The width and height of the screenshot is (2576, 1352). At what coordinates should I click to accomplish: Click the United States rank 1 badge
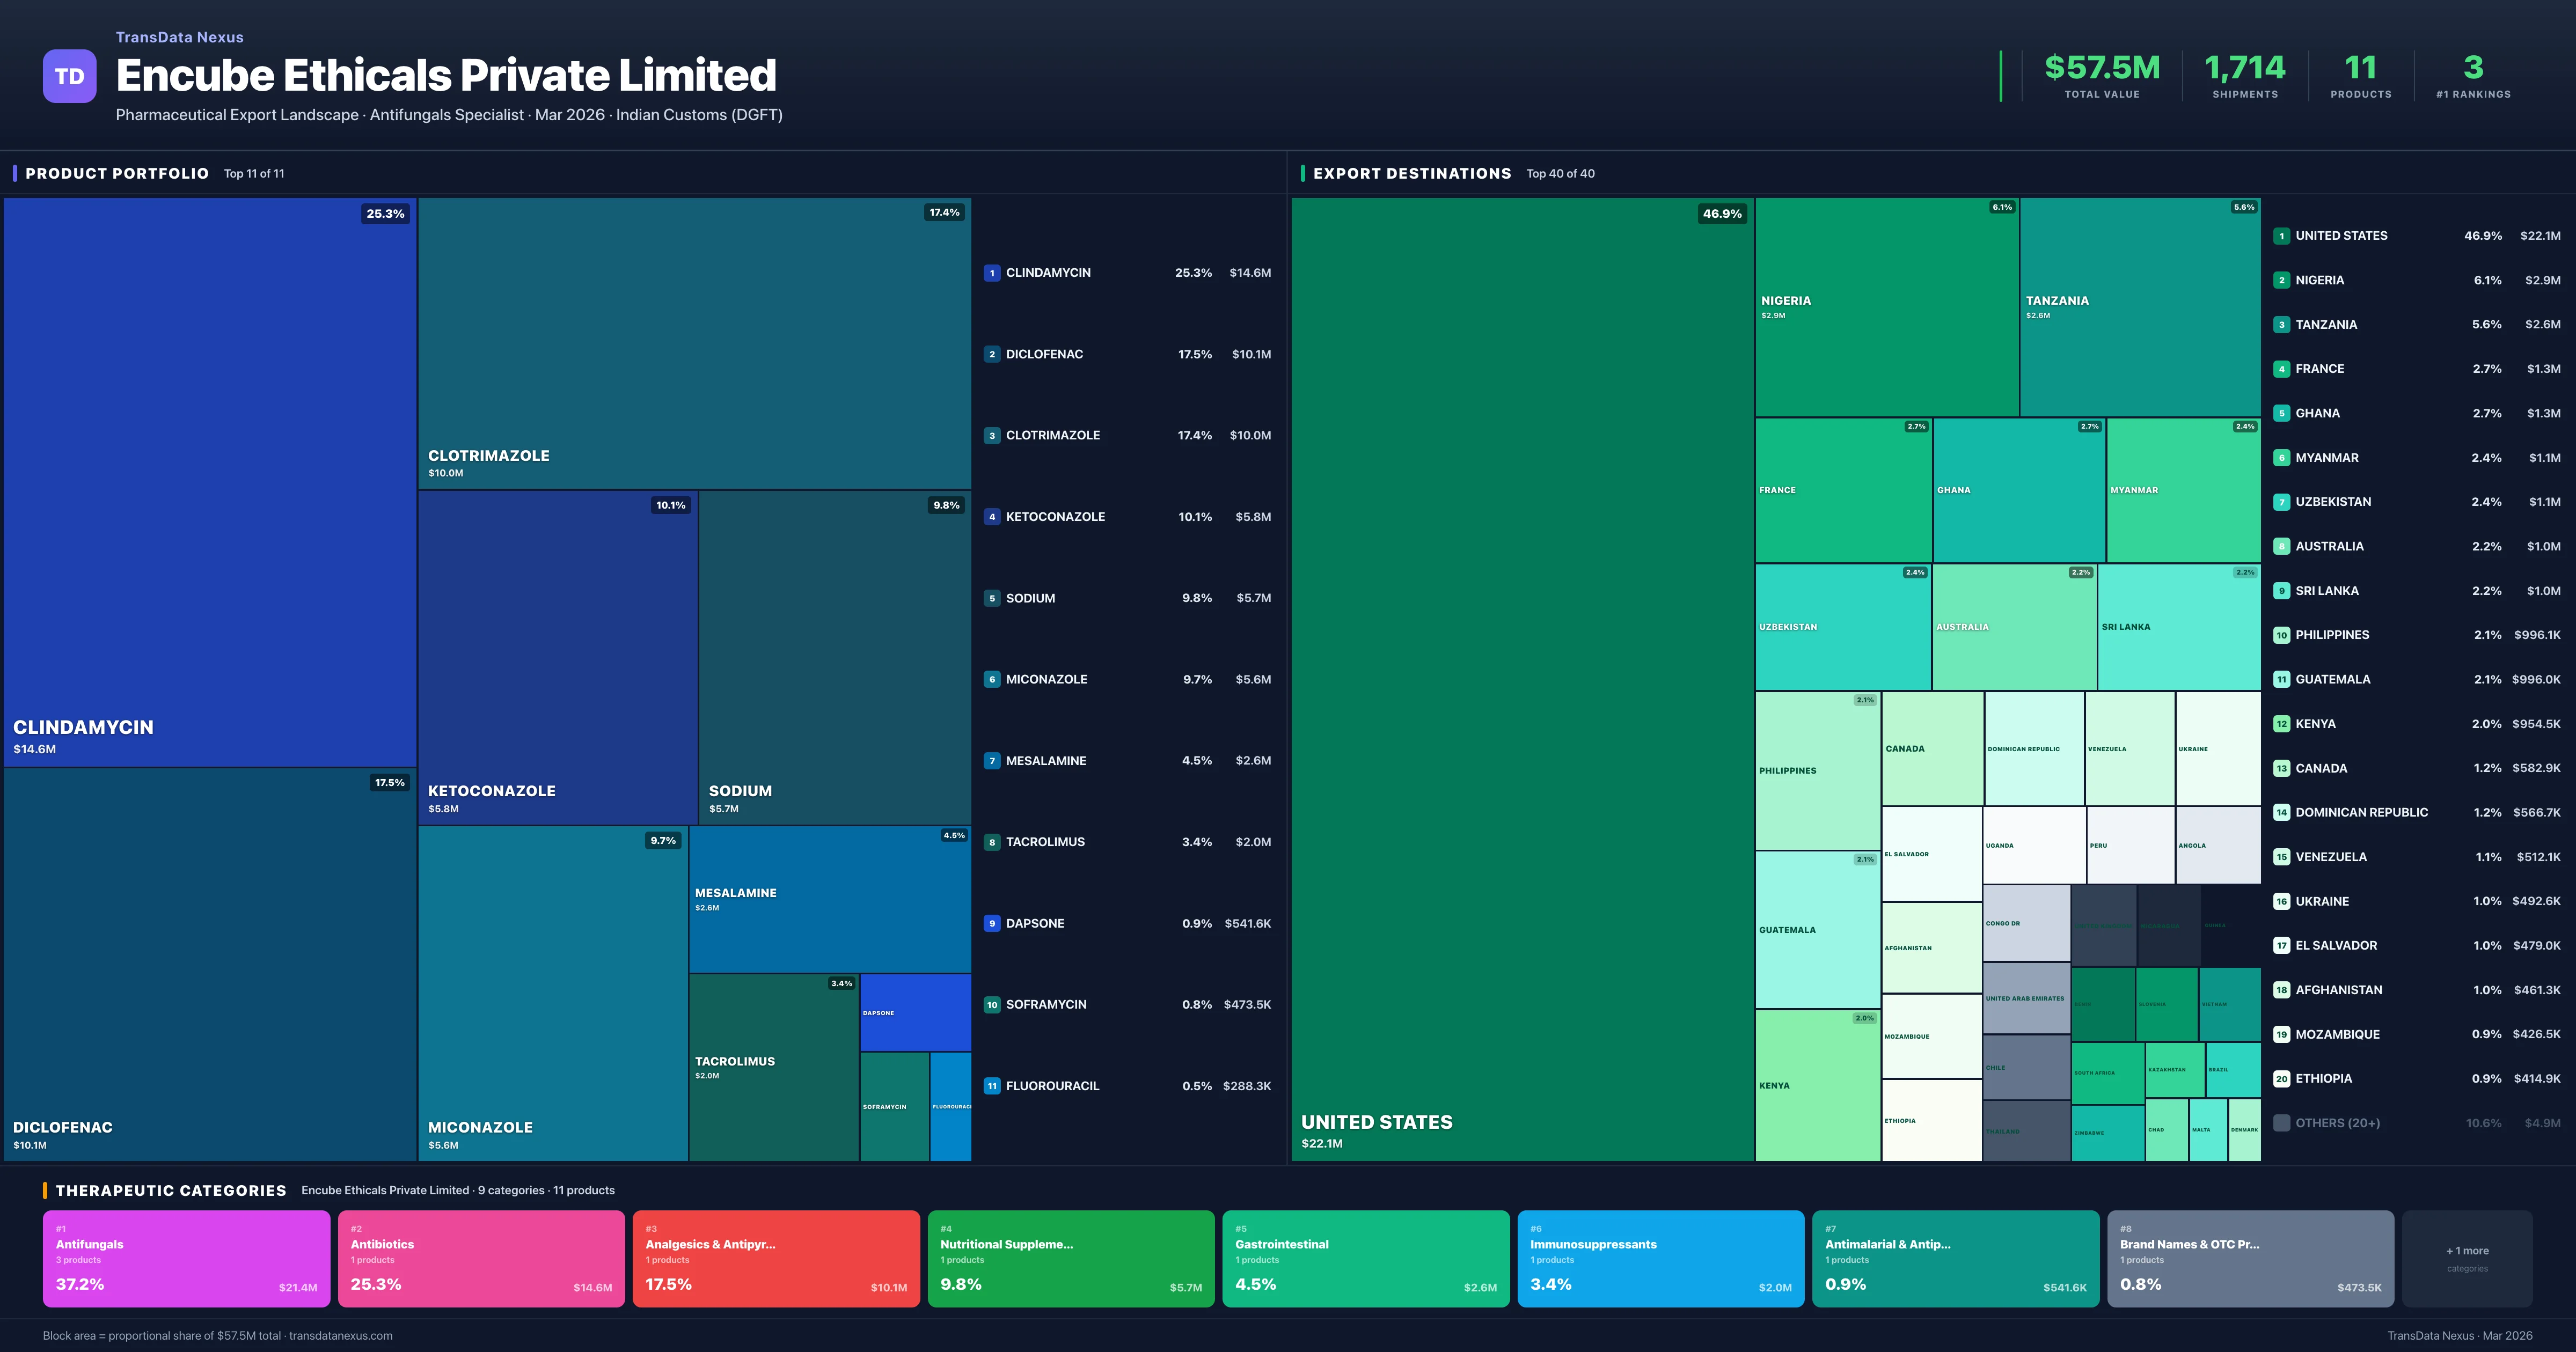2281,236
